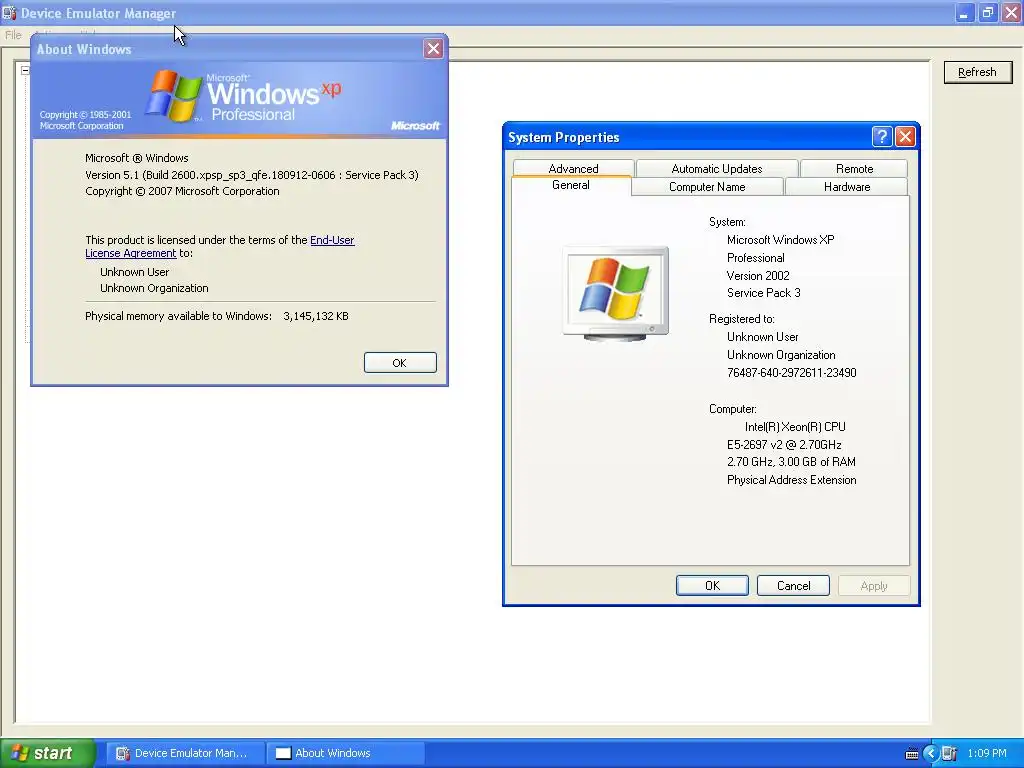1024x768 pixels.
Task: Switch to About Windows taskbar button
Action: [346, 753]
